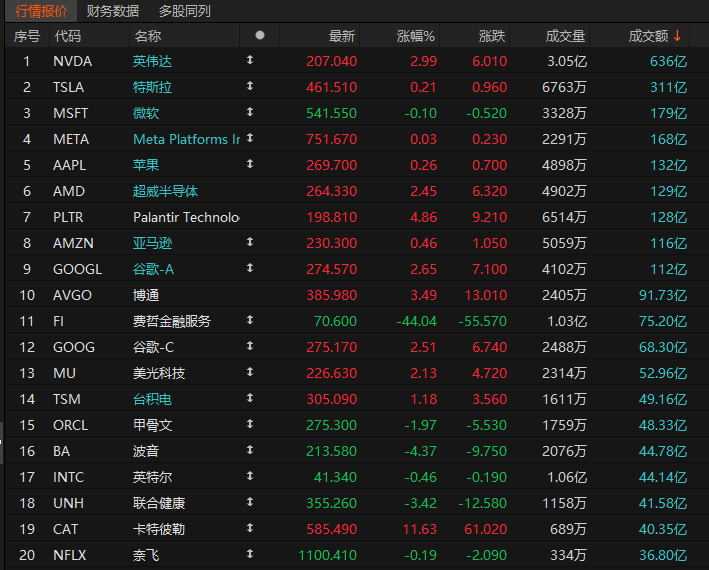Click the up-down marker icon in MU row
This screenshot has width=709, height=570.
click(250, 372)
